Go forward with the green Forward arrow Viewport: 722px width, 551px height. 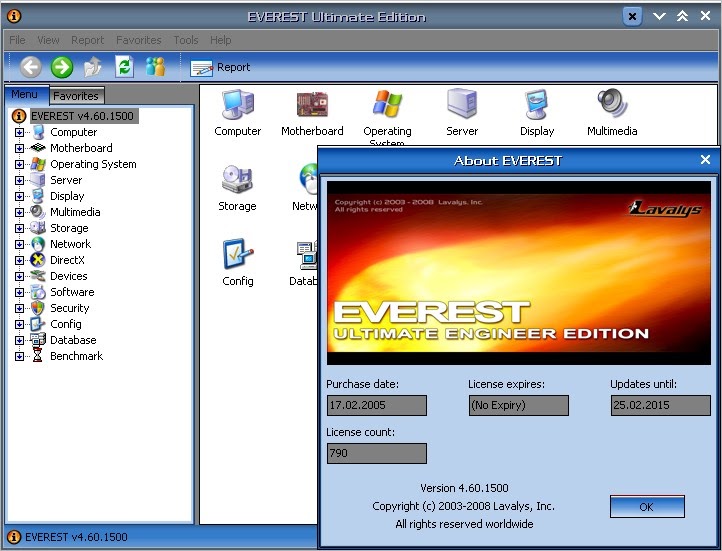click(62, 67)
